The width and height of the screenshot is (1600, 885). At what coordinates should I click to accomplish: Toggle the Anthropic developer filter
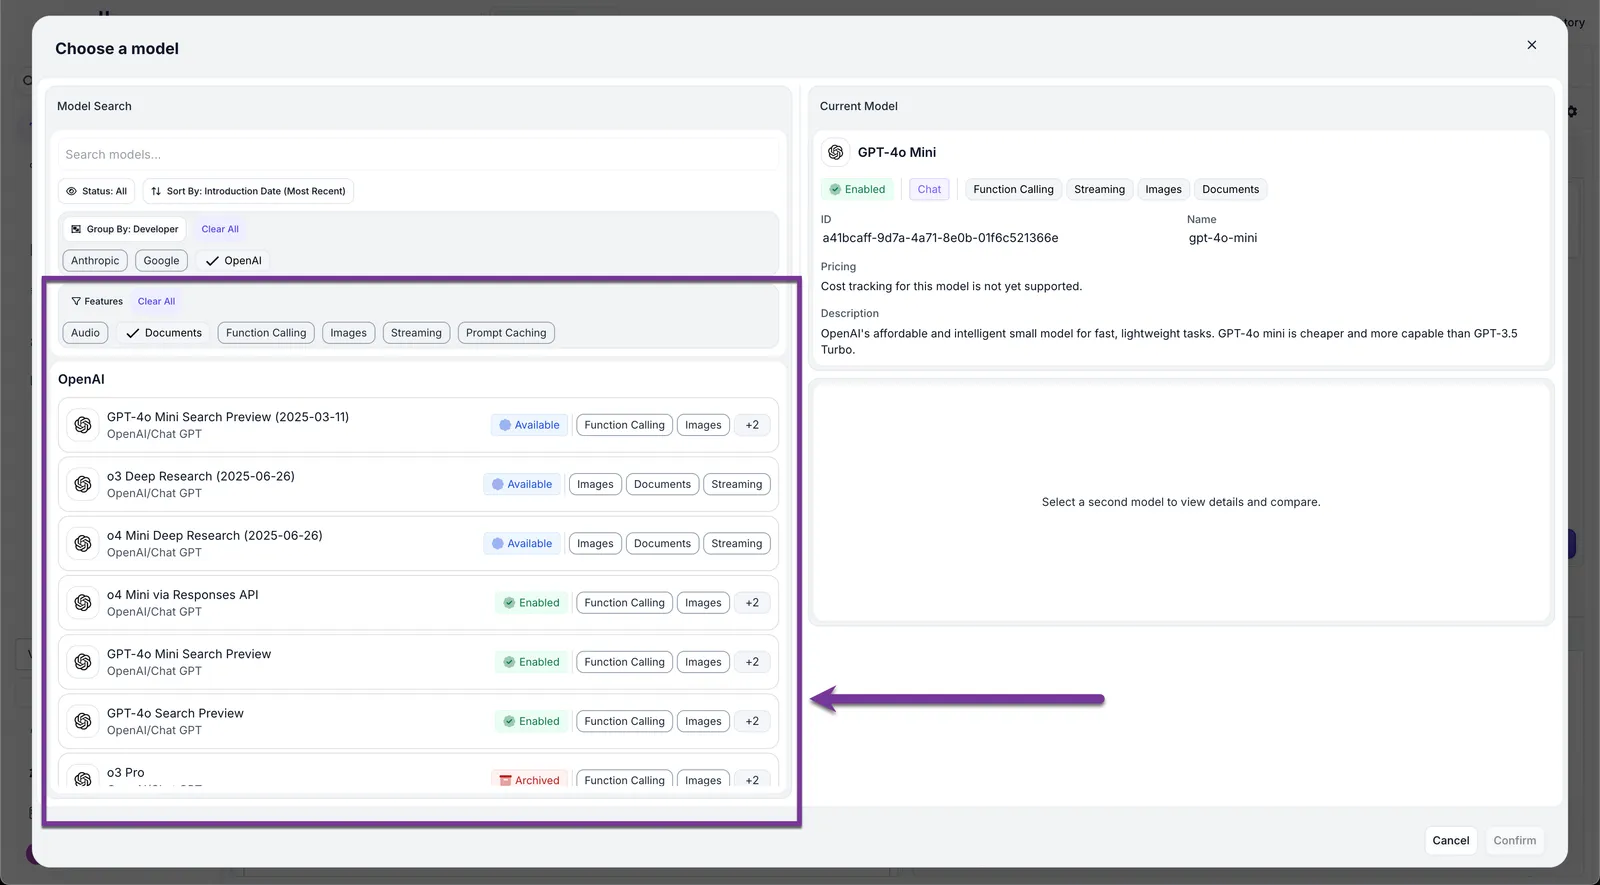point(95,261)
